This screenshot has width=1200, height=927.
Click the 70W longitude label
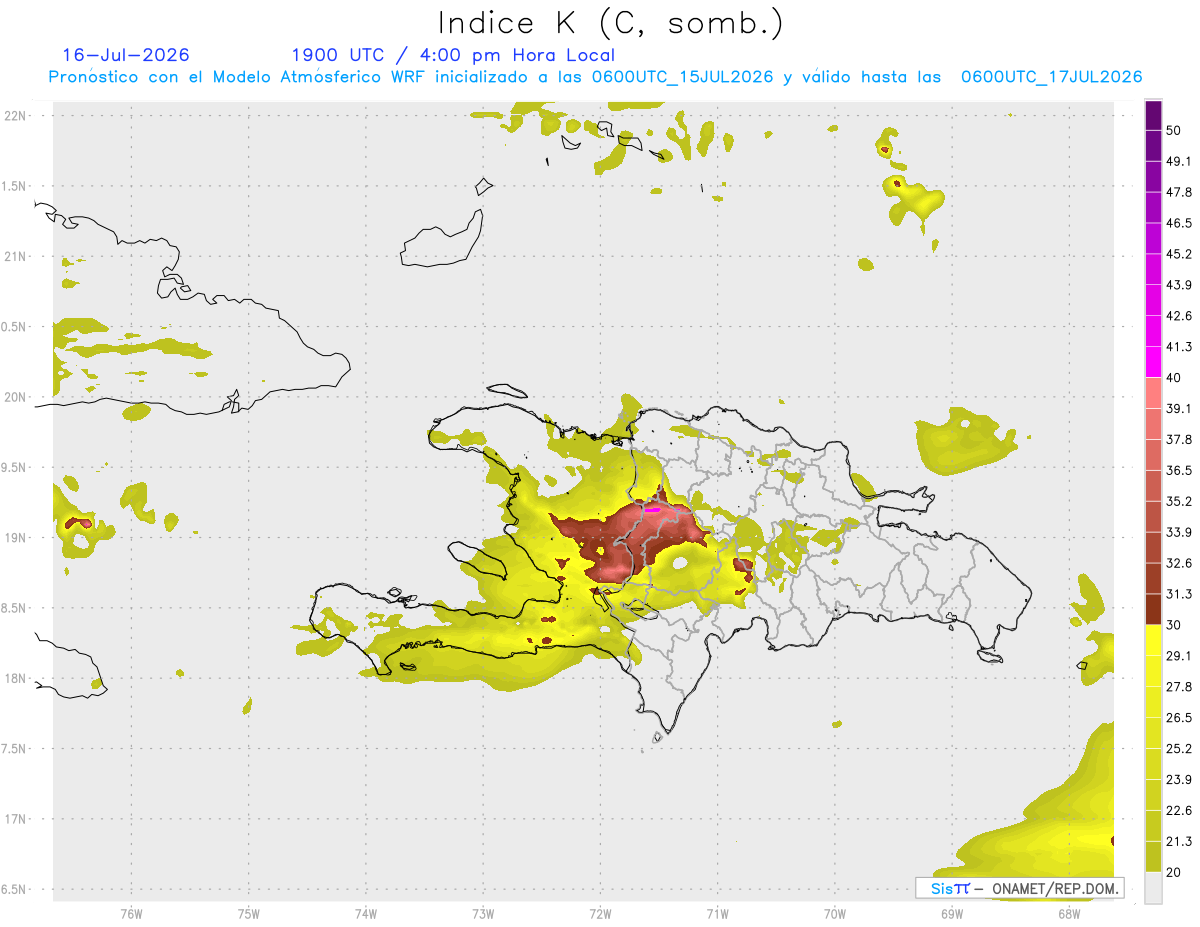835,913
